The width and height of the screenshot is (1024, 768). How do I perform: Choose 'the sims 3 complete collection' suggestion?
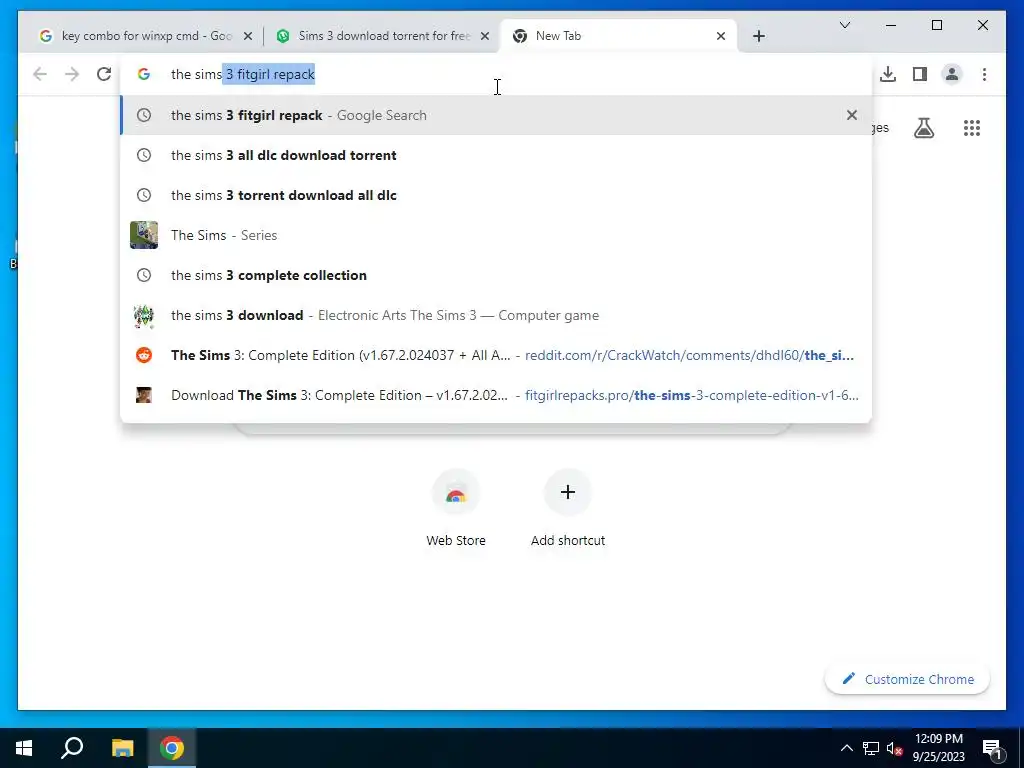tap(496, 275)
